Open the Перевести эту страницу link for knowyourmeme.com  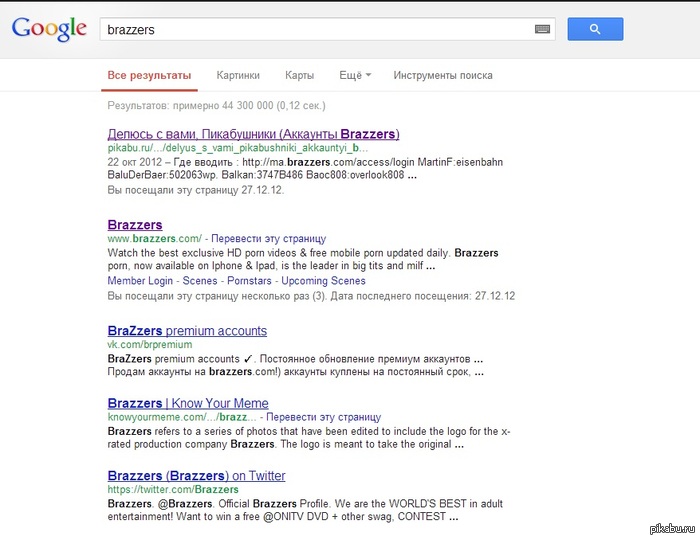coord(324,417)
